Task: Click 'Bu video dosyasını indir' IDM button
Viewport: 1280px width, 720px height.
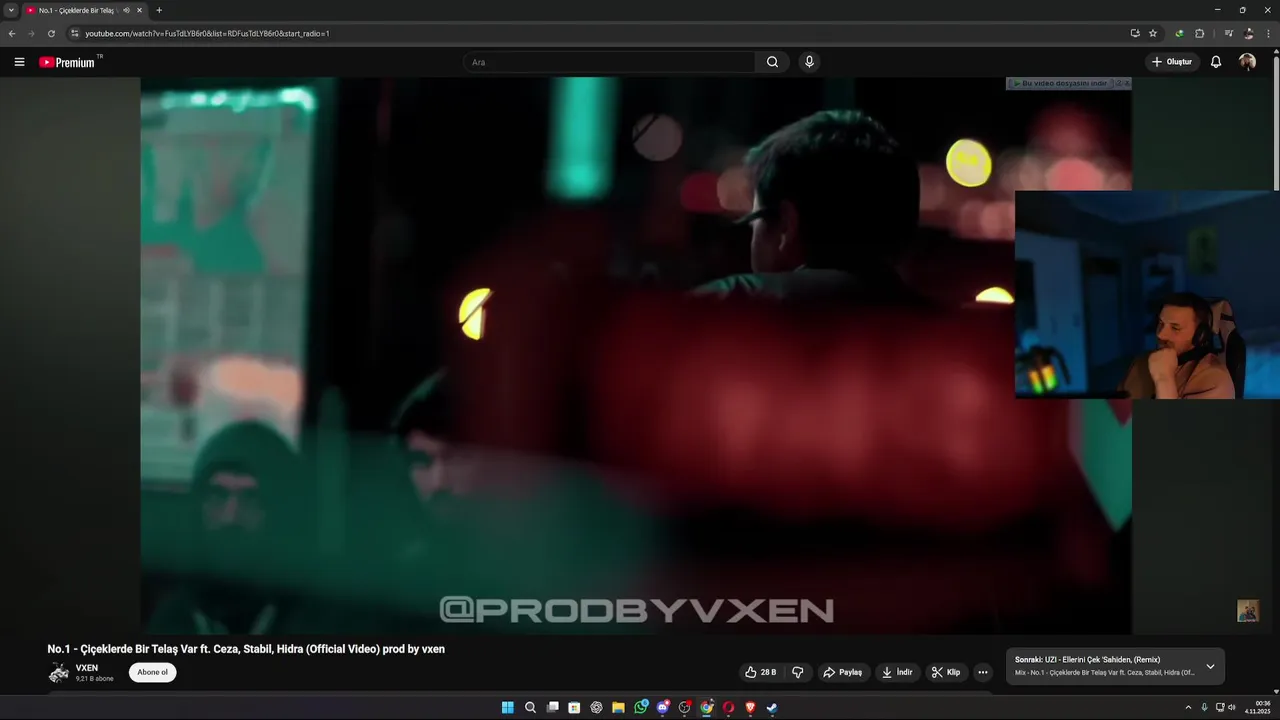Action: (1060, 83)
